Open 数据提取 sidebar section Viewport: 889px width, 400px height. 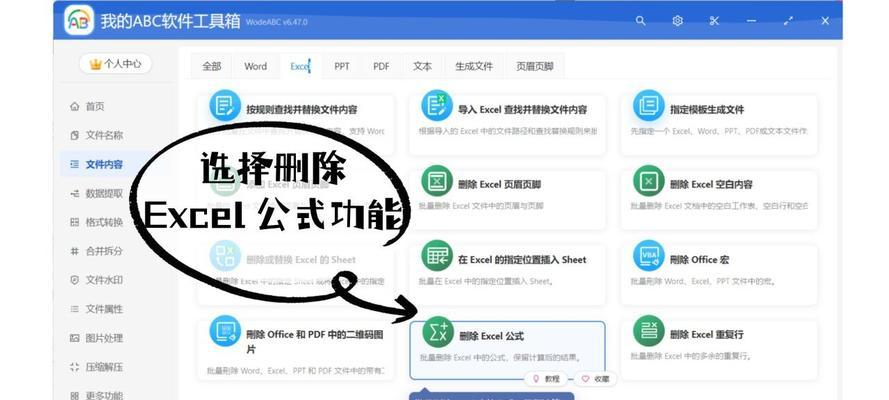click(104, 193)
